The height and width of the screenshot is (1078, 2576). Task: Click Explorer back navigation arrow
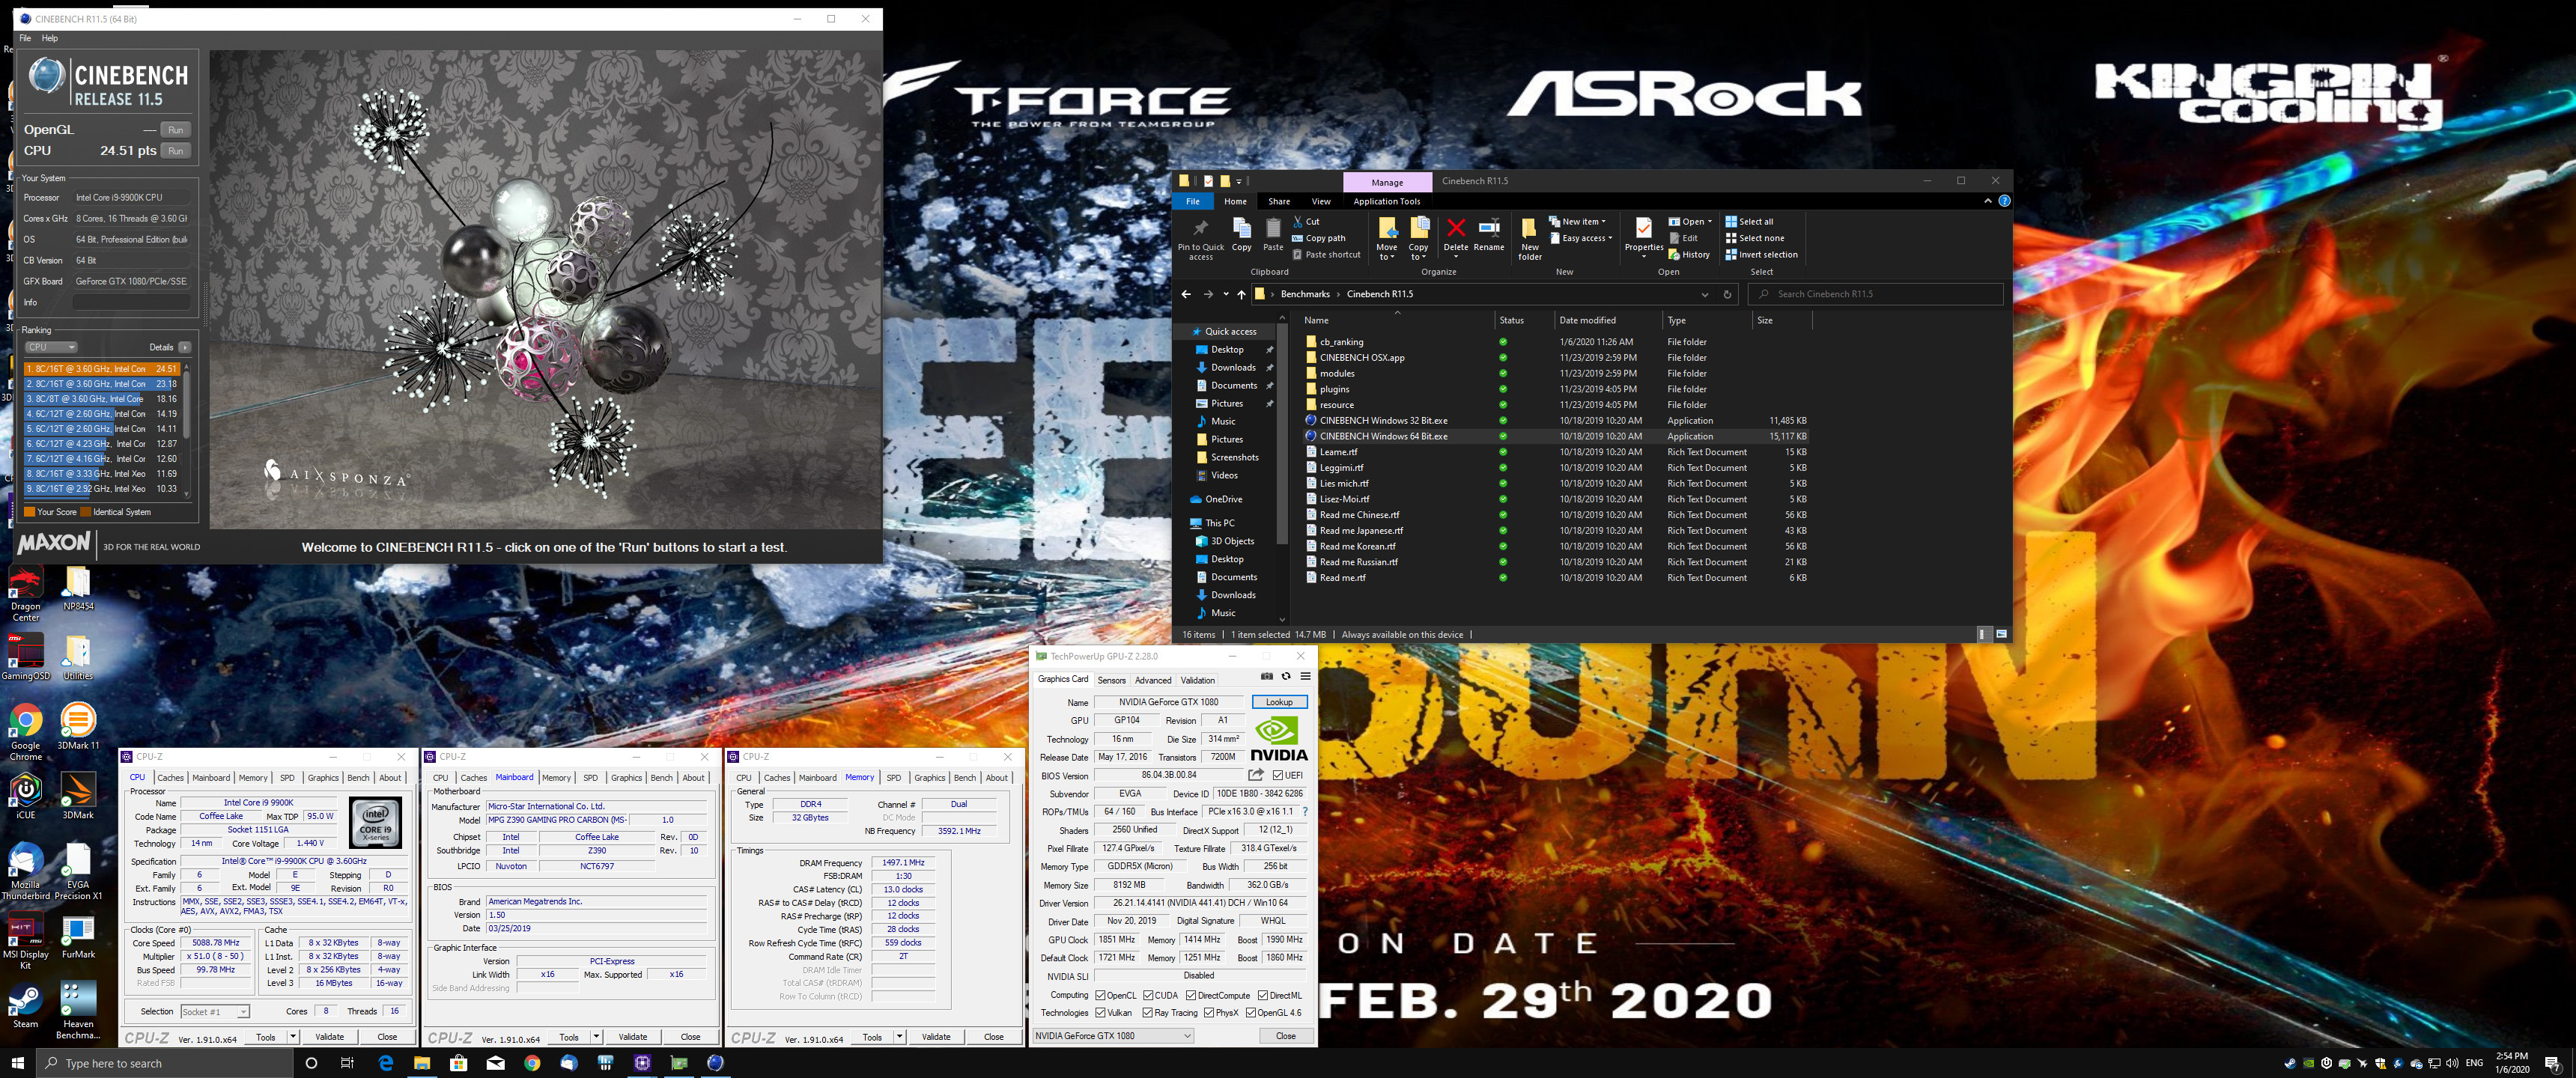coord(1186,294)
